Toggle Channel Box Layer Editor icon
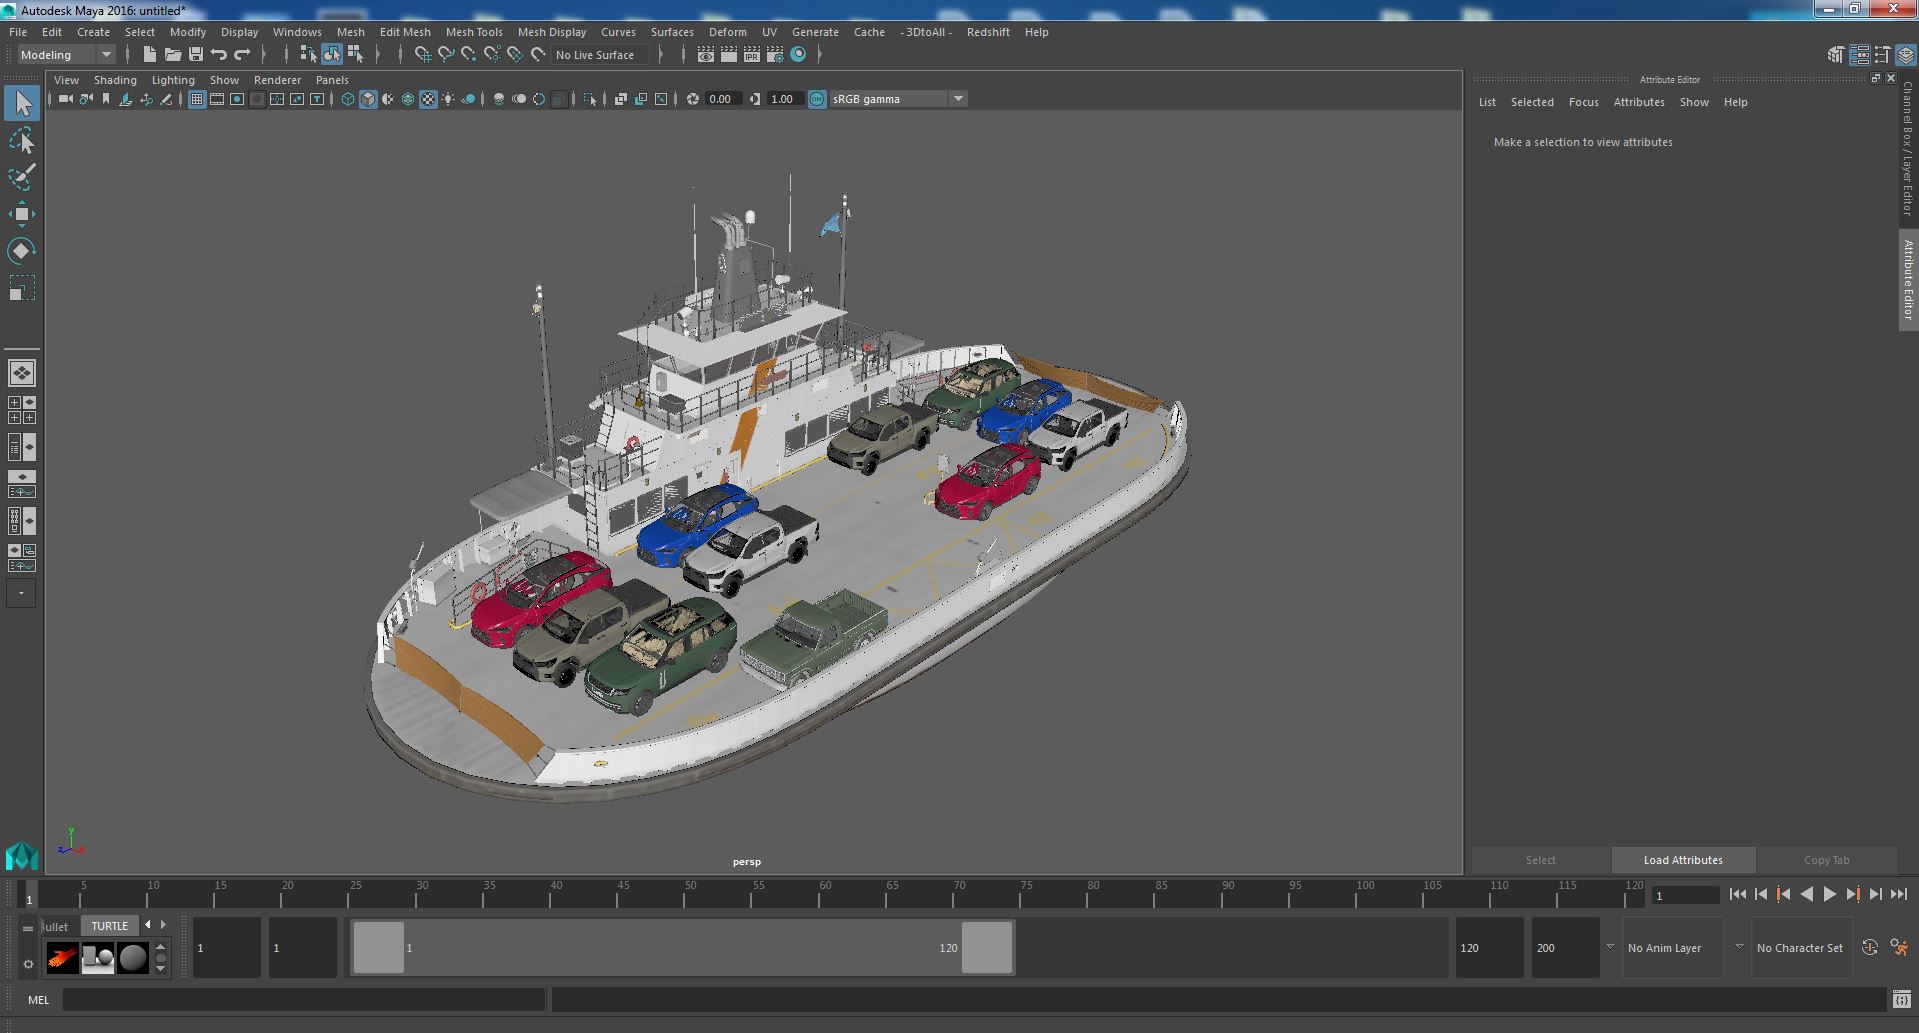Screen dimensions: 1919x1033 [x=1905, y=55]
